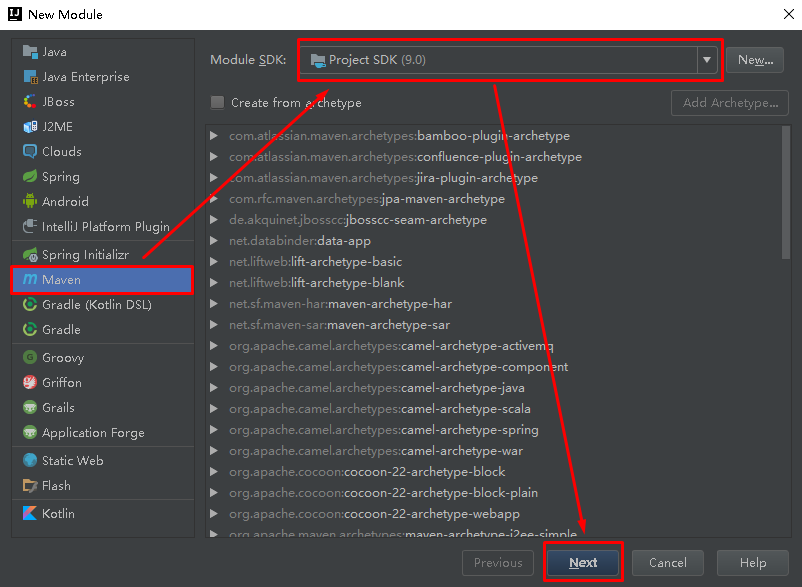Click the Next button
This screenshot has height=587, width=802.
click(x=583, y=562)
